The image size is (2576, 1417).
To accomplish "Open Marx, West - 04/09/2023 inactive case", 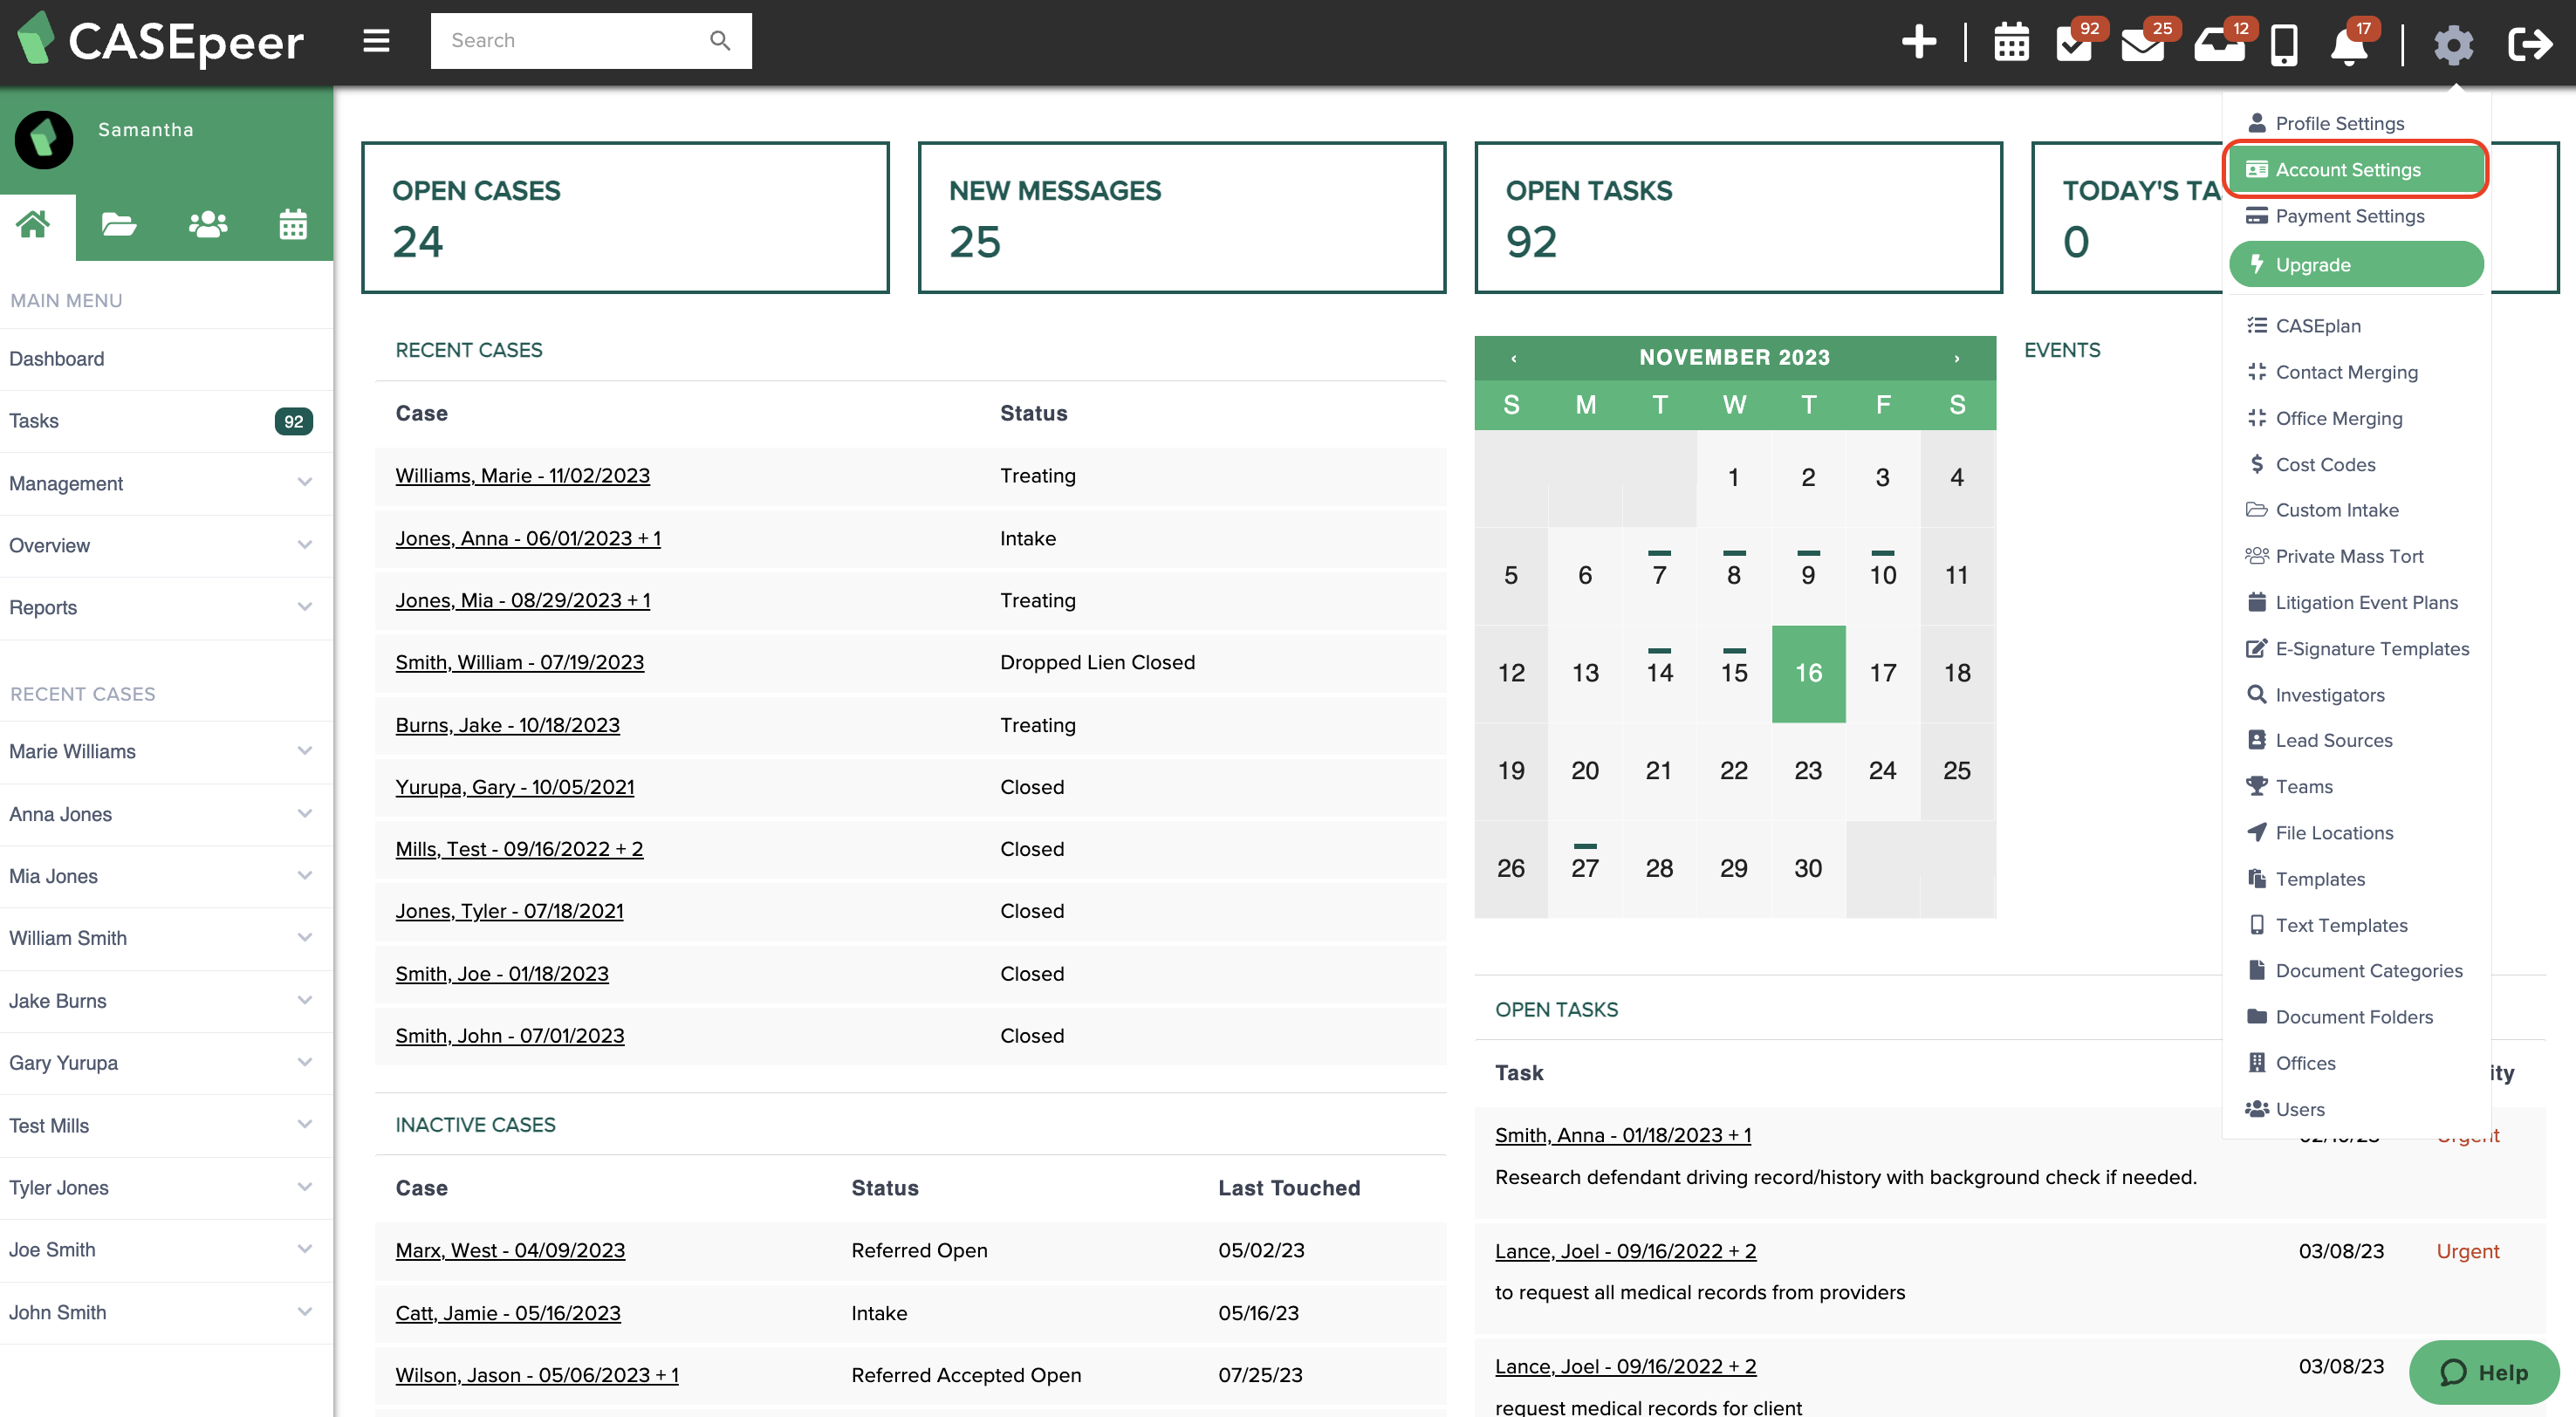I will pyautogui.click(x=510, y=1250).
